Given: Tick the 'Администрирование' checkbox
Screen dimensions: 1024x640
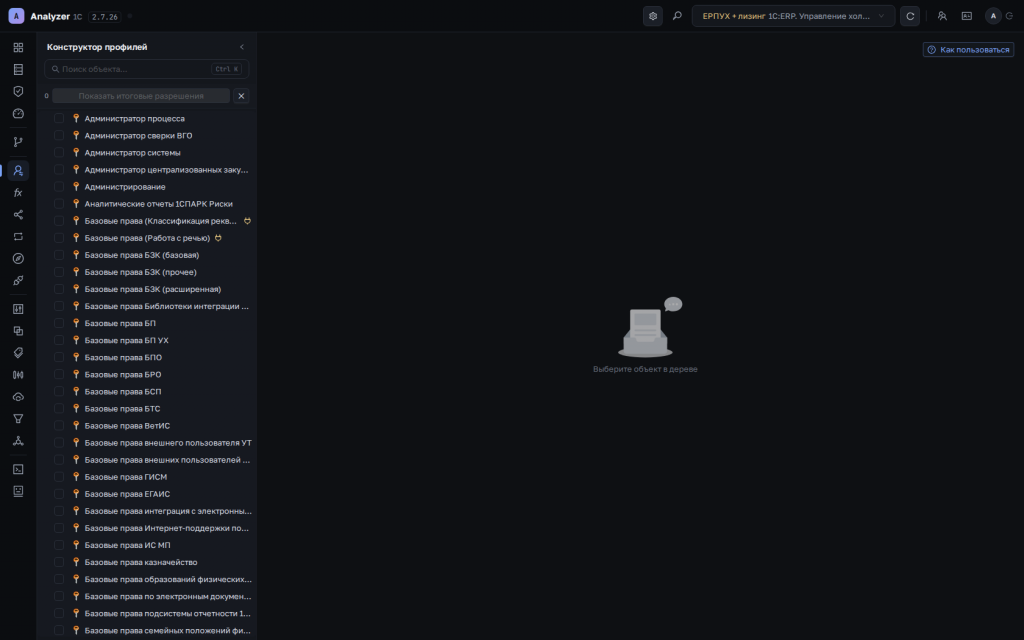Looking at the screenshot, I should coord(59,187).
